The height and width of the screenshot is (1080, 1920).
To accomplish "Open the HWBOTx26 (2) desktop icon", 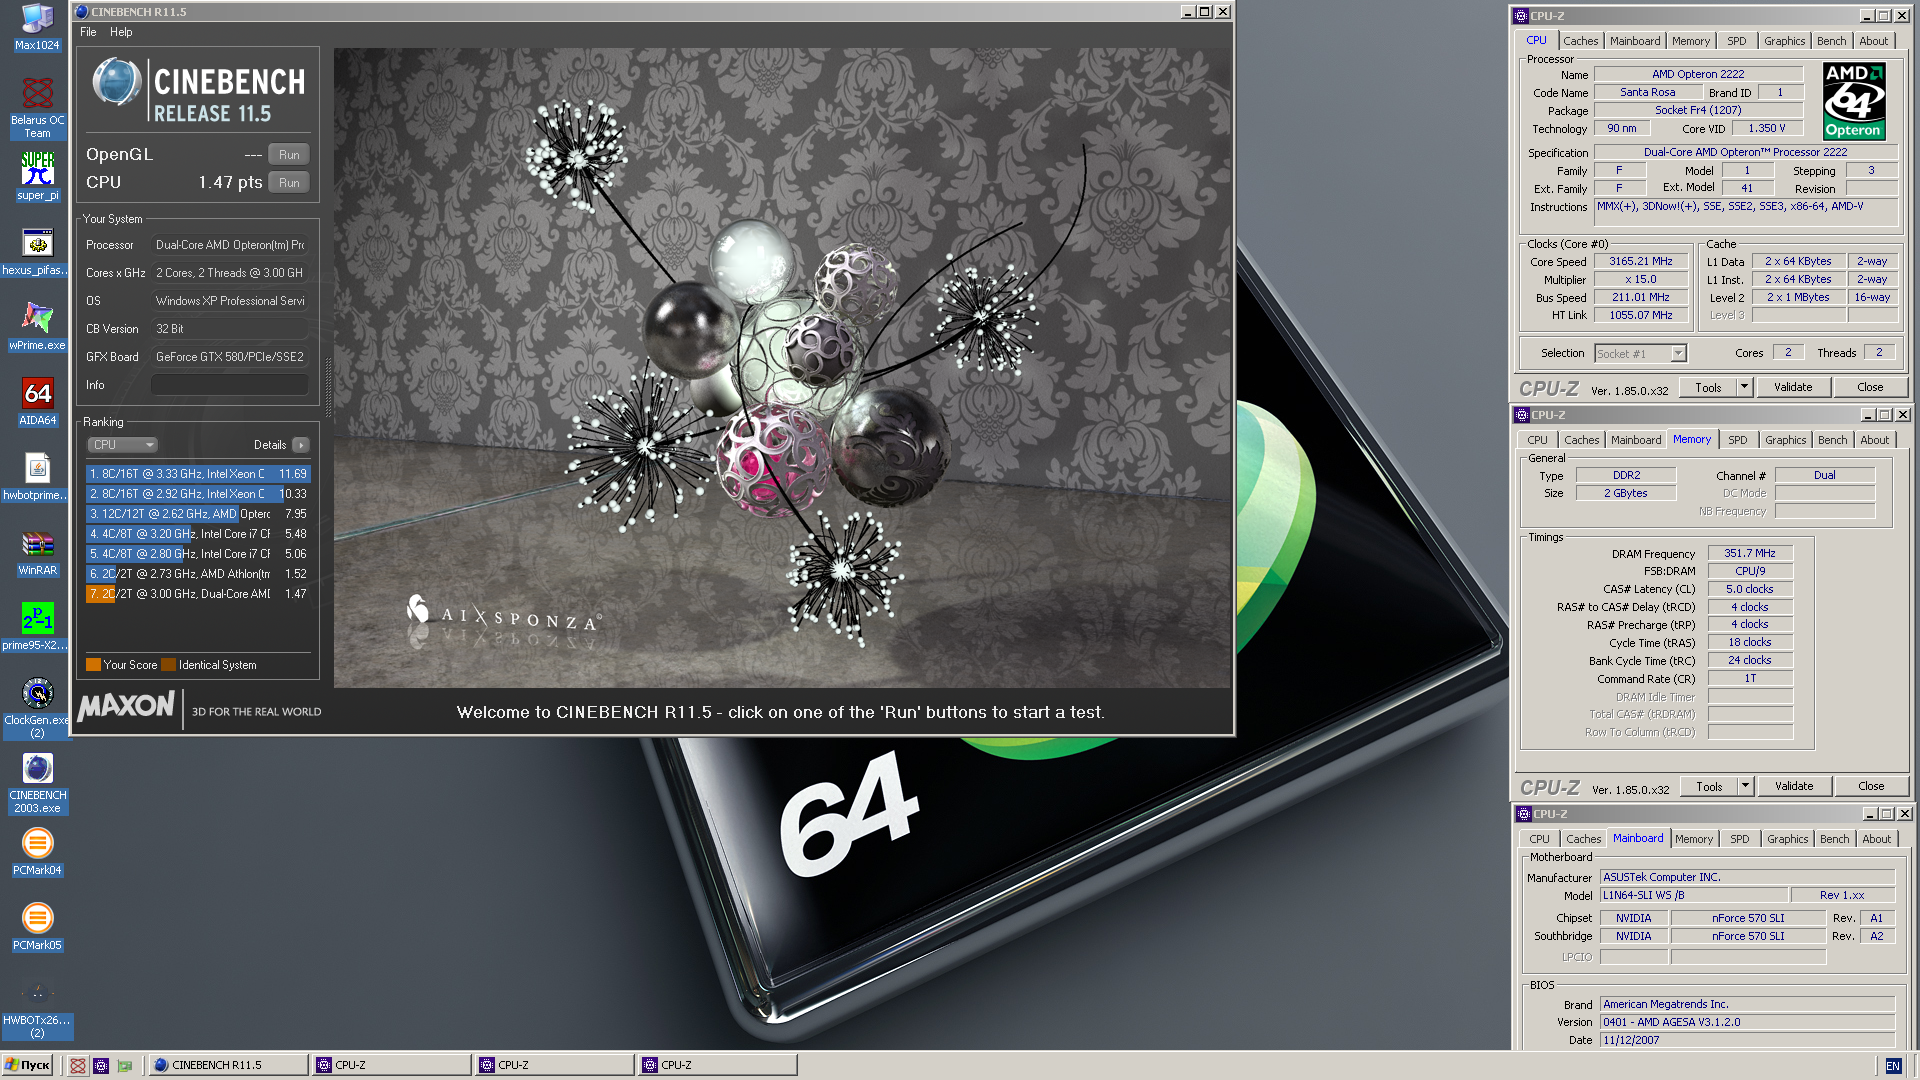I will (x=37, y=1008).
